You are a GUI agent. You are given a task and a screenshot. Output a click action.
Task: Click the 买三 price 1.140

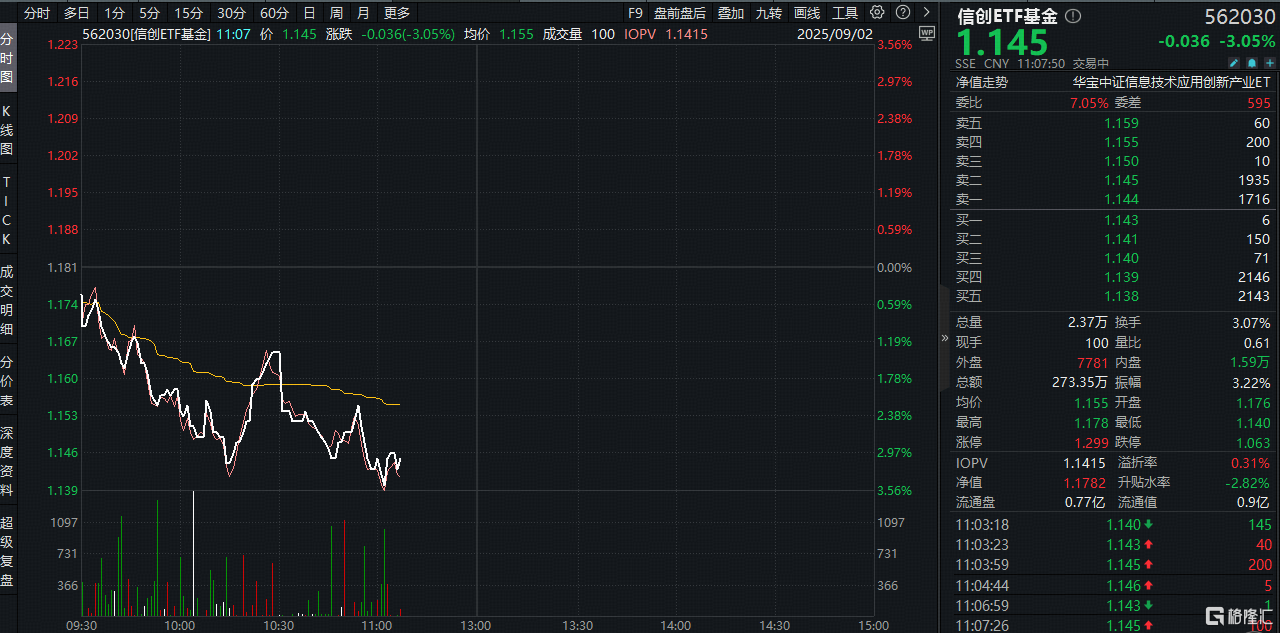1121,258
